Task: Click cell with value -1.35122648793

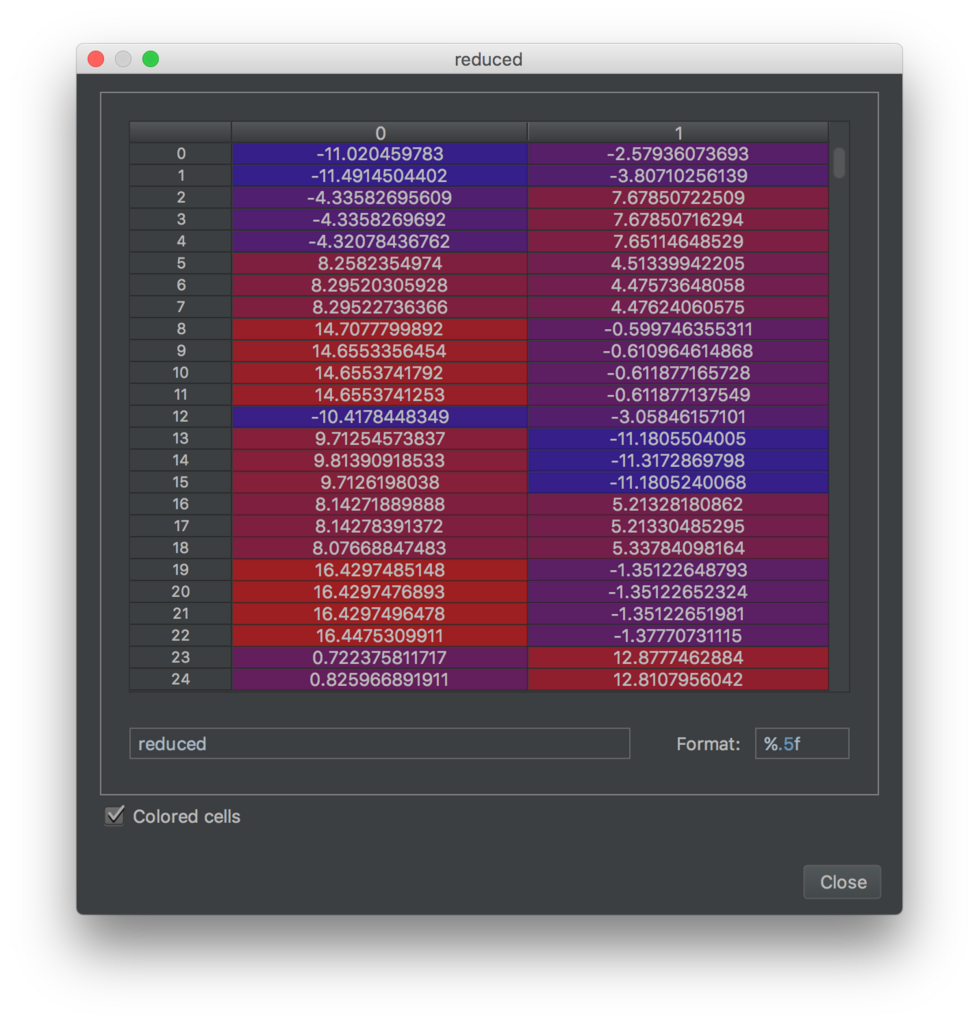Action: click(678, 569)
